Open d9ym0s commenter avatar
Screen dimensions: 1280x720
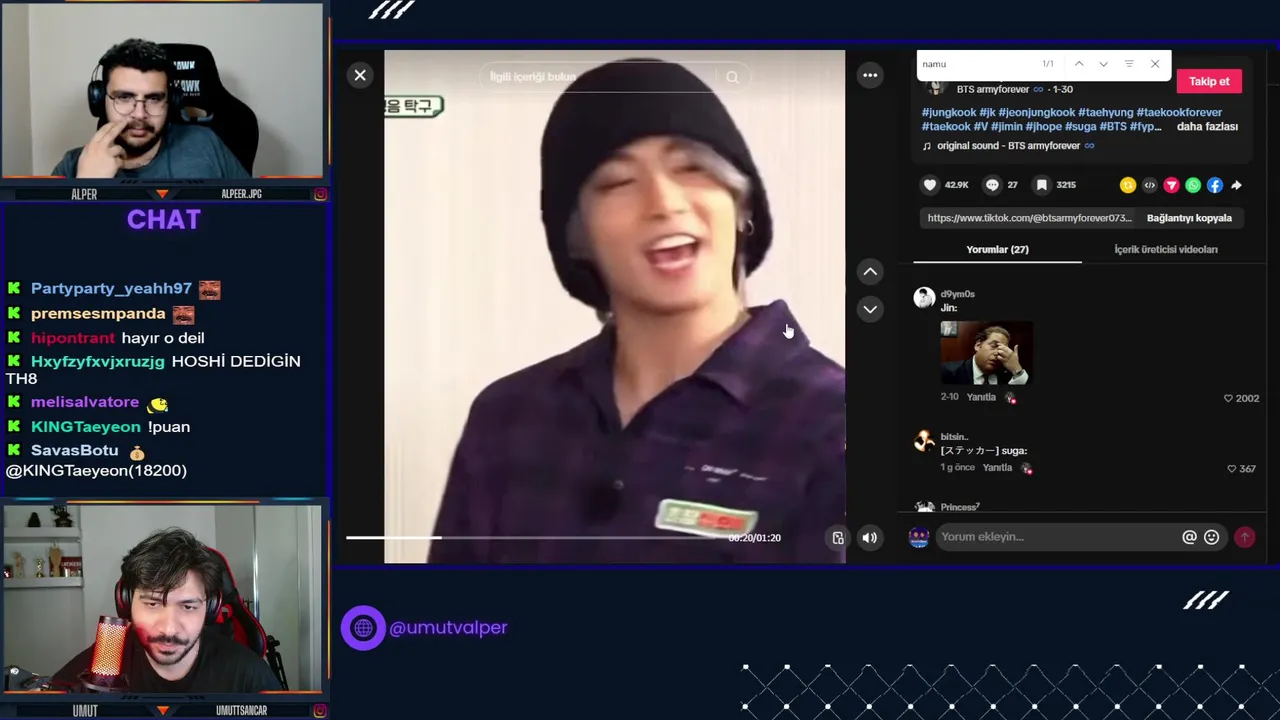[x=924, y=297]
